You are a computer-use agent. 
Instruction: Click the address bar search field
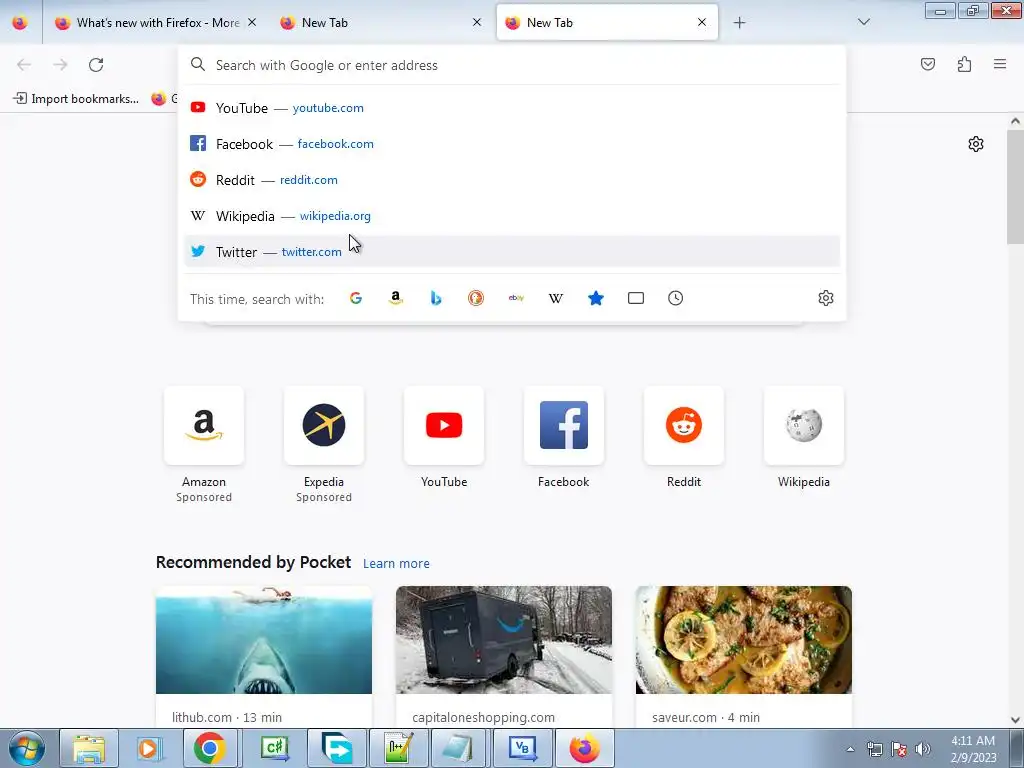click(x=511, y=65)
